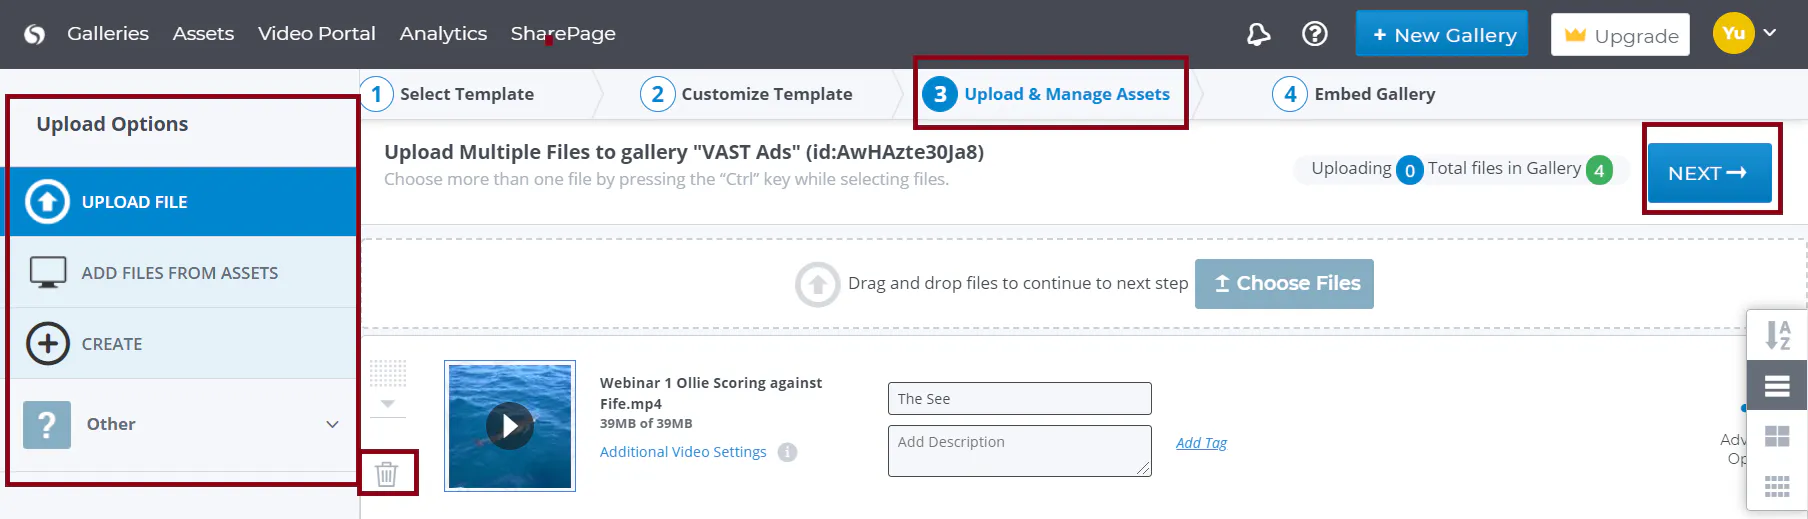Switch to list view icon
Screen dimensions: 1808x519
pyautogui.click(x=1777, y=386)
